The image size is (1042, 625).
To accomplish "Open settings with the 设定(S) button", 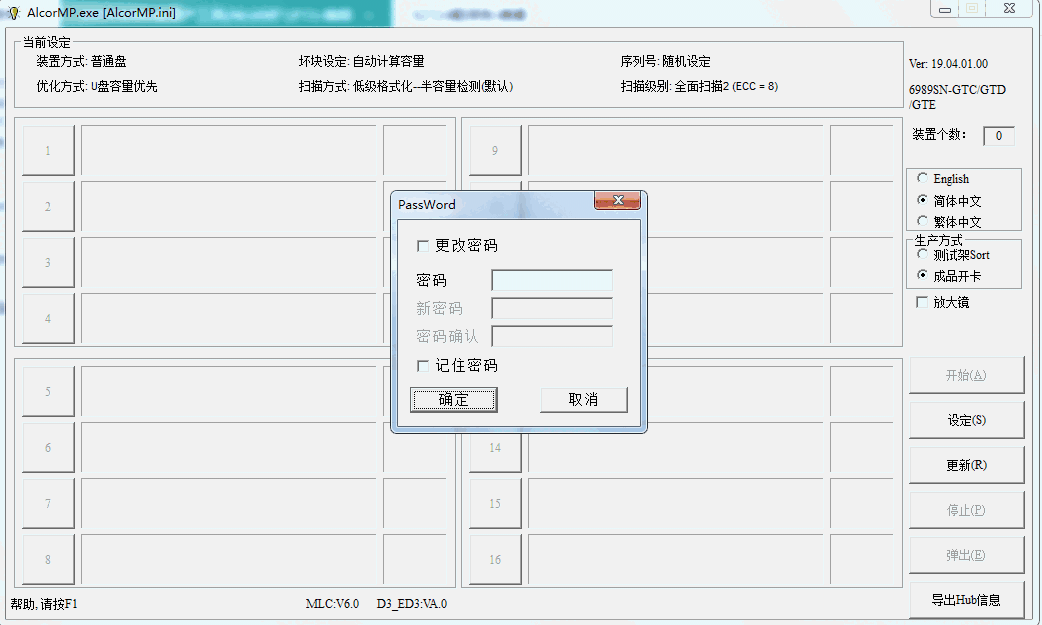I will coord(966,419).
